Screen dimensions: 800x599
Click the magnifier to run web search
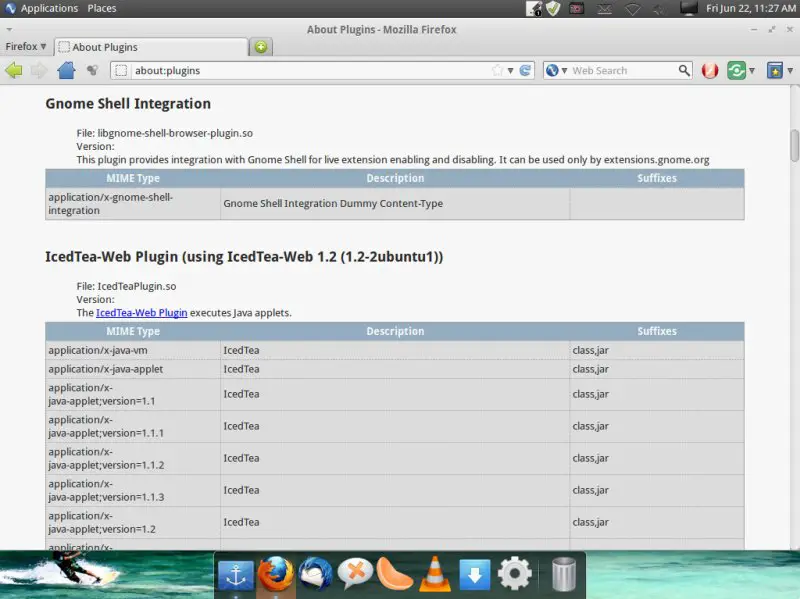point(684,70)
